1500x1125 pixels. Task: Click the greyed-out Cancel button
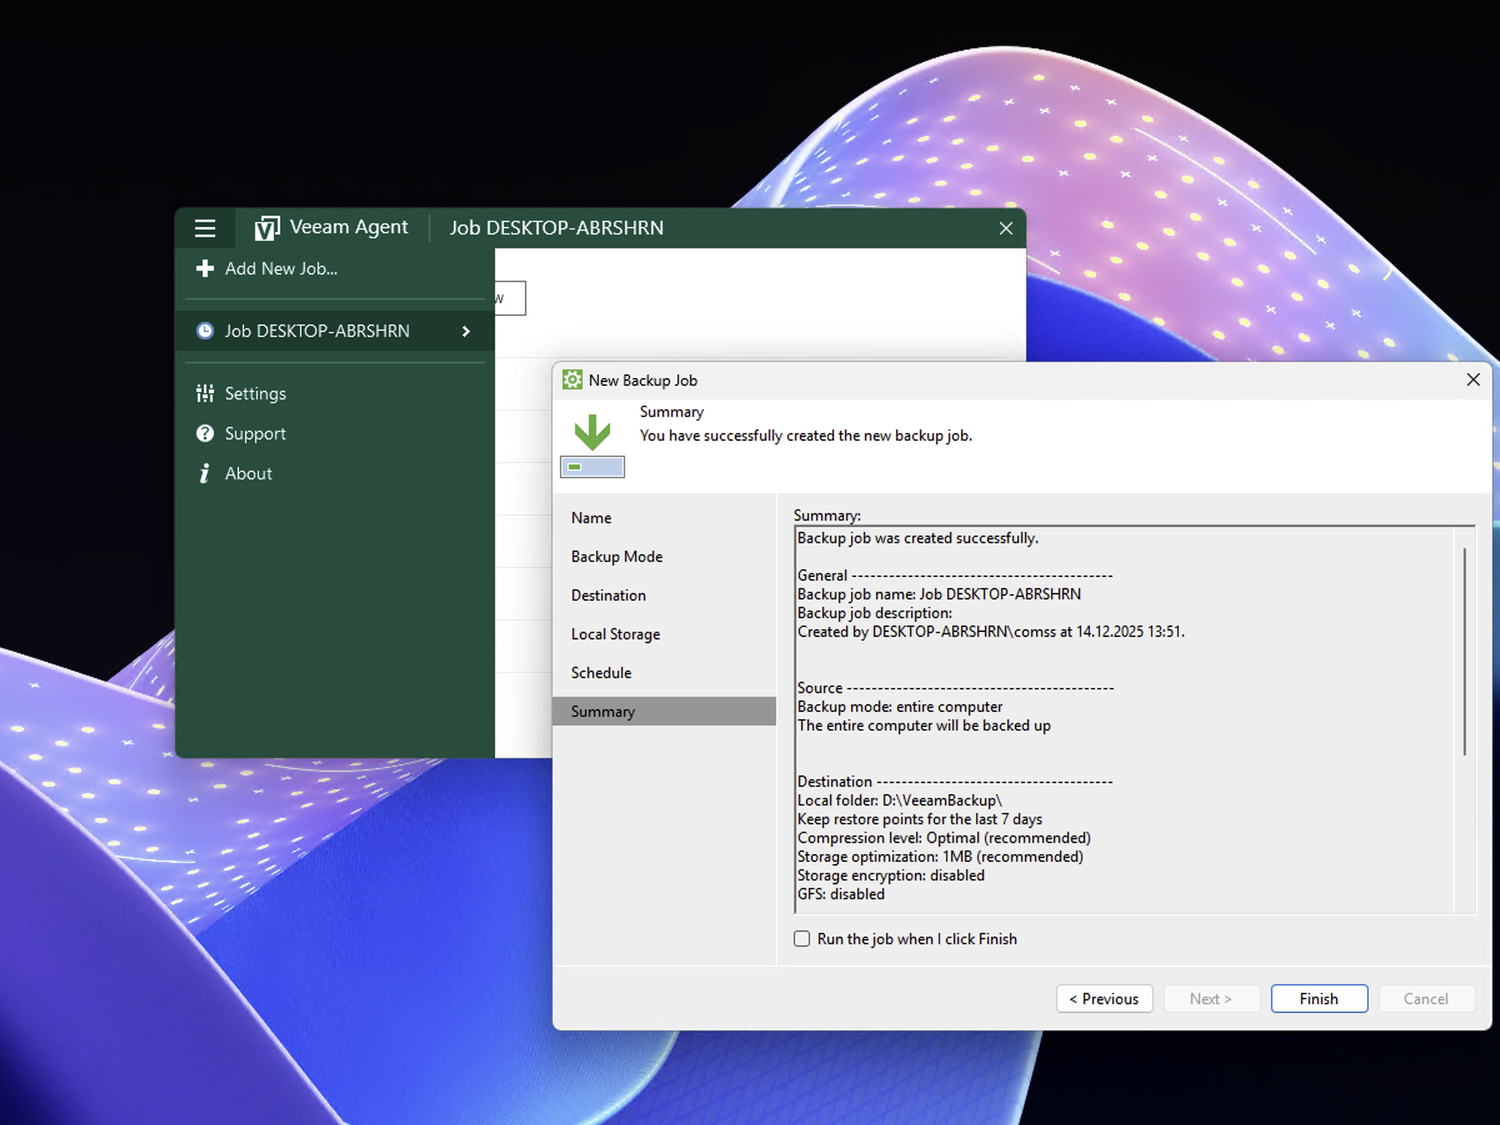pyautogui.click(x=1426, y=998)
